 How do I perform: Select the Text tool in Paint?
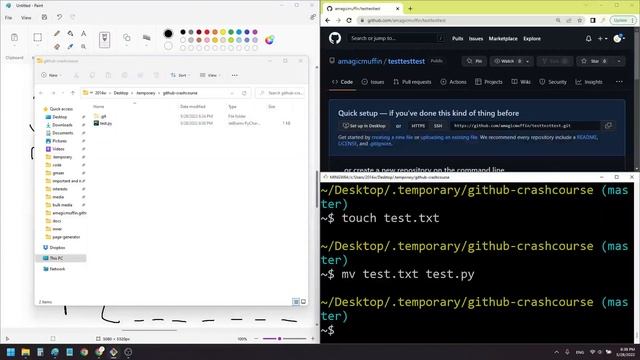point(83,33)
